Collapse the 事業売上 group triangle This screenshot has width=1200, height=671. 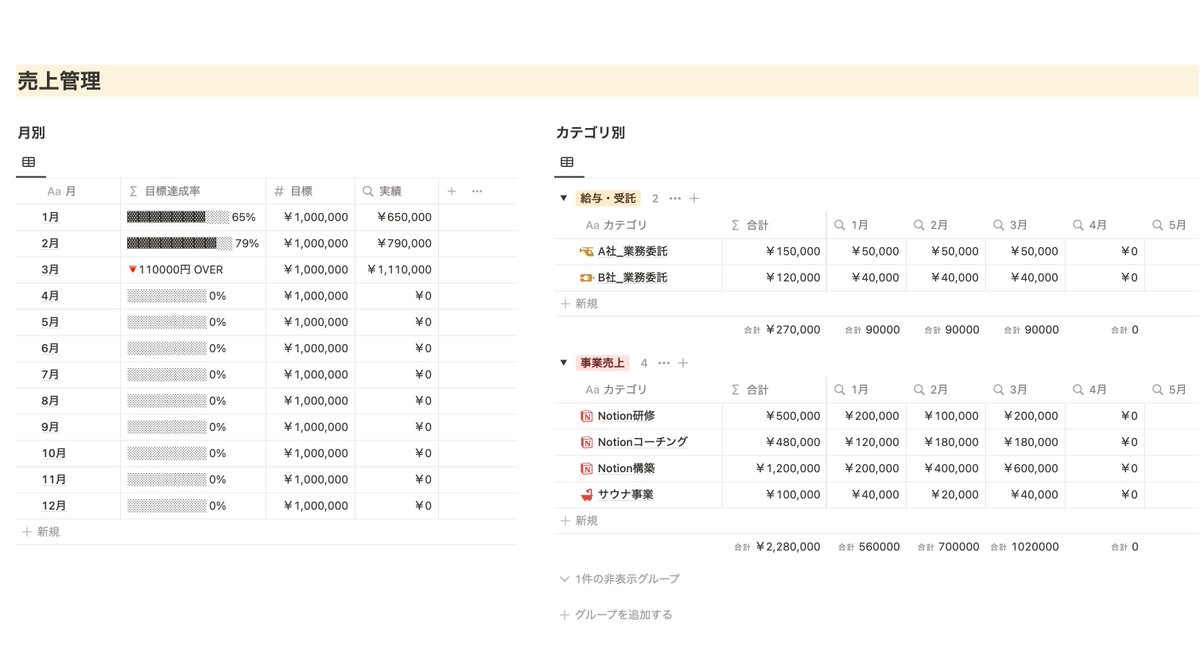(x=564, y=362)
